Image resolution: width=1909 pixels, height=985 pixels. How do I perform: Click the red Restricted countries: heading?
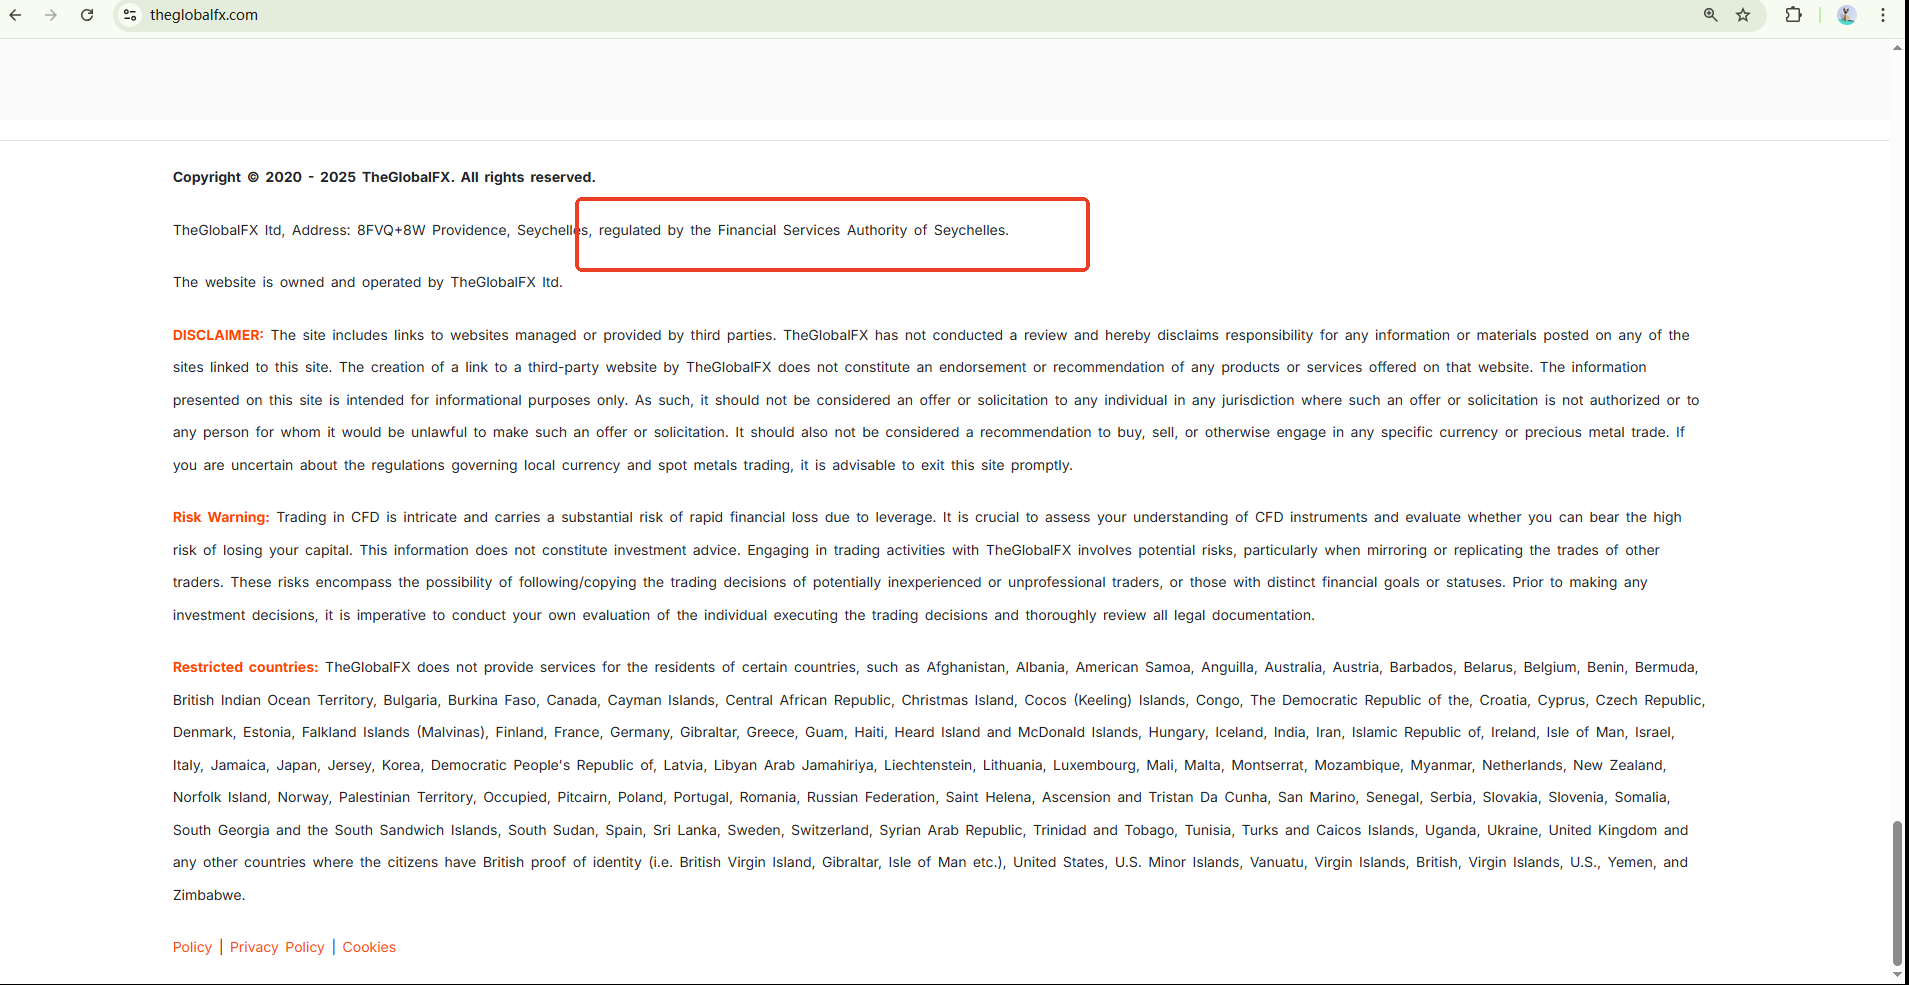tap(245, 667)
